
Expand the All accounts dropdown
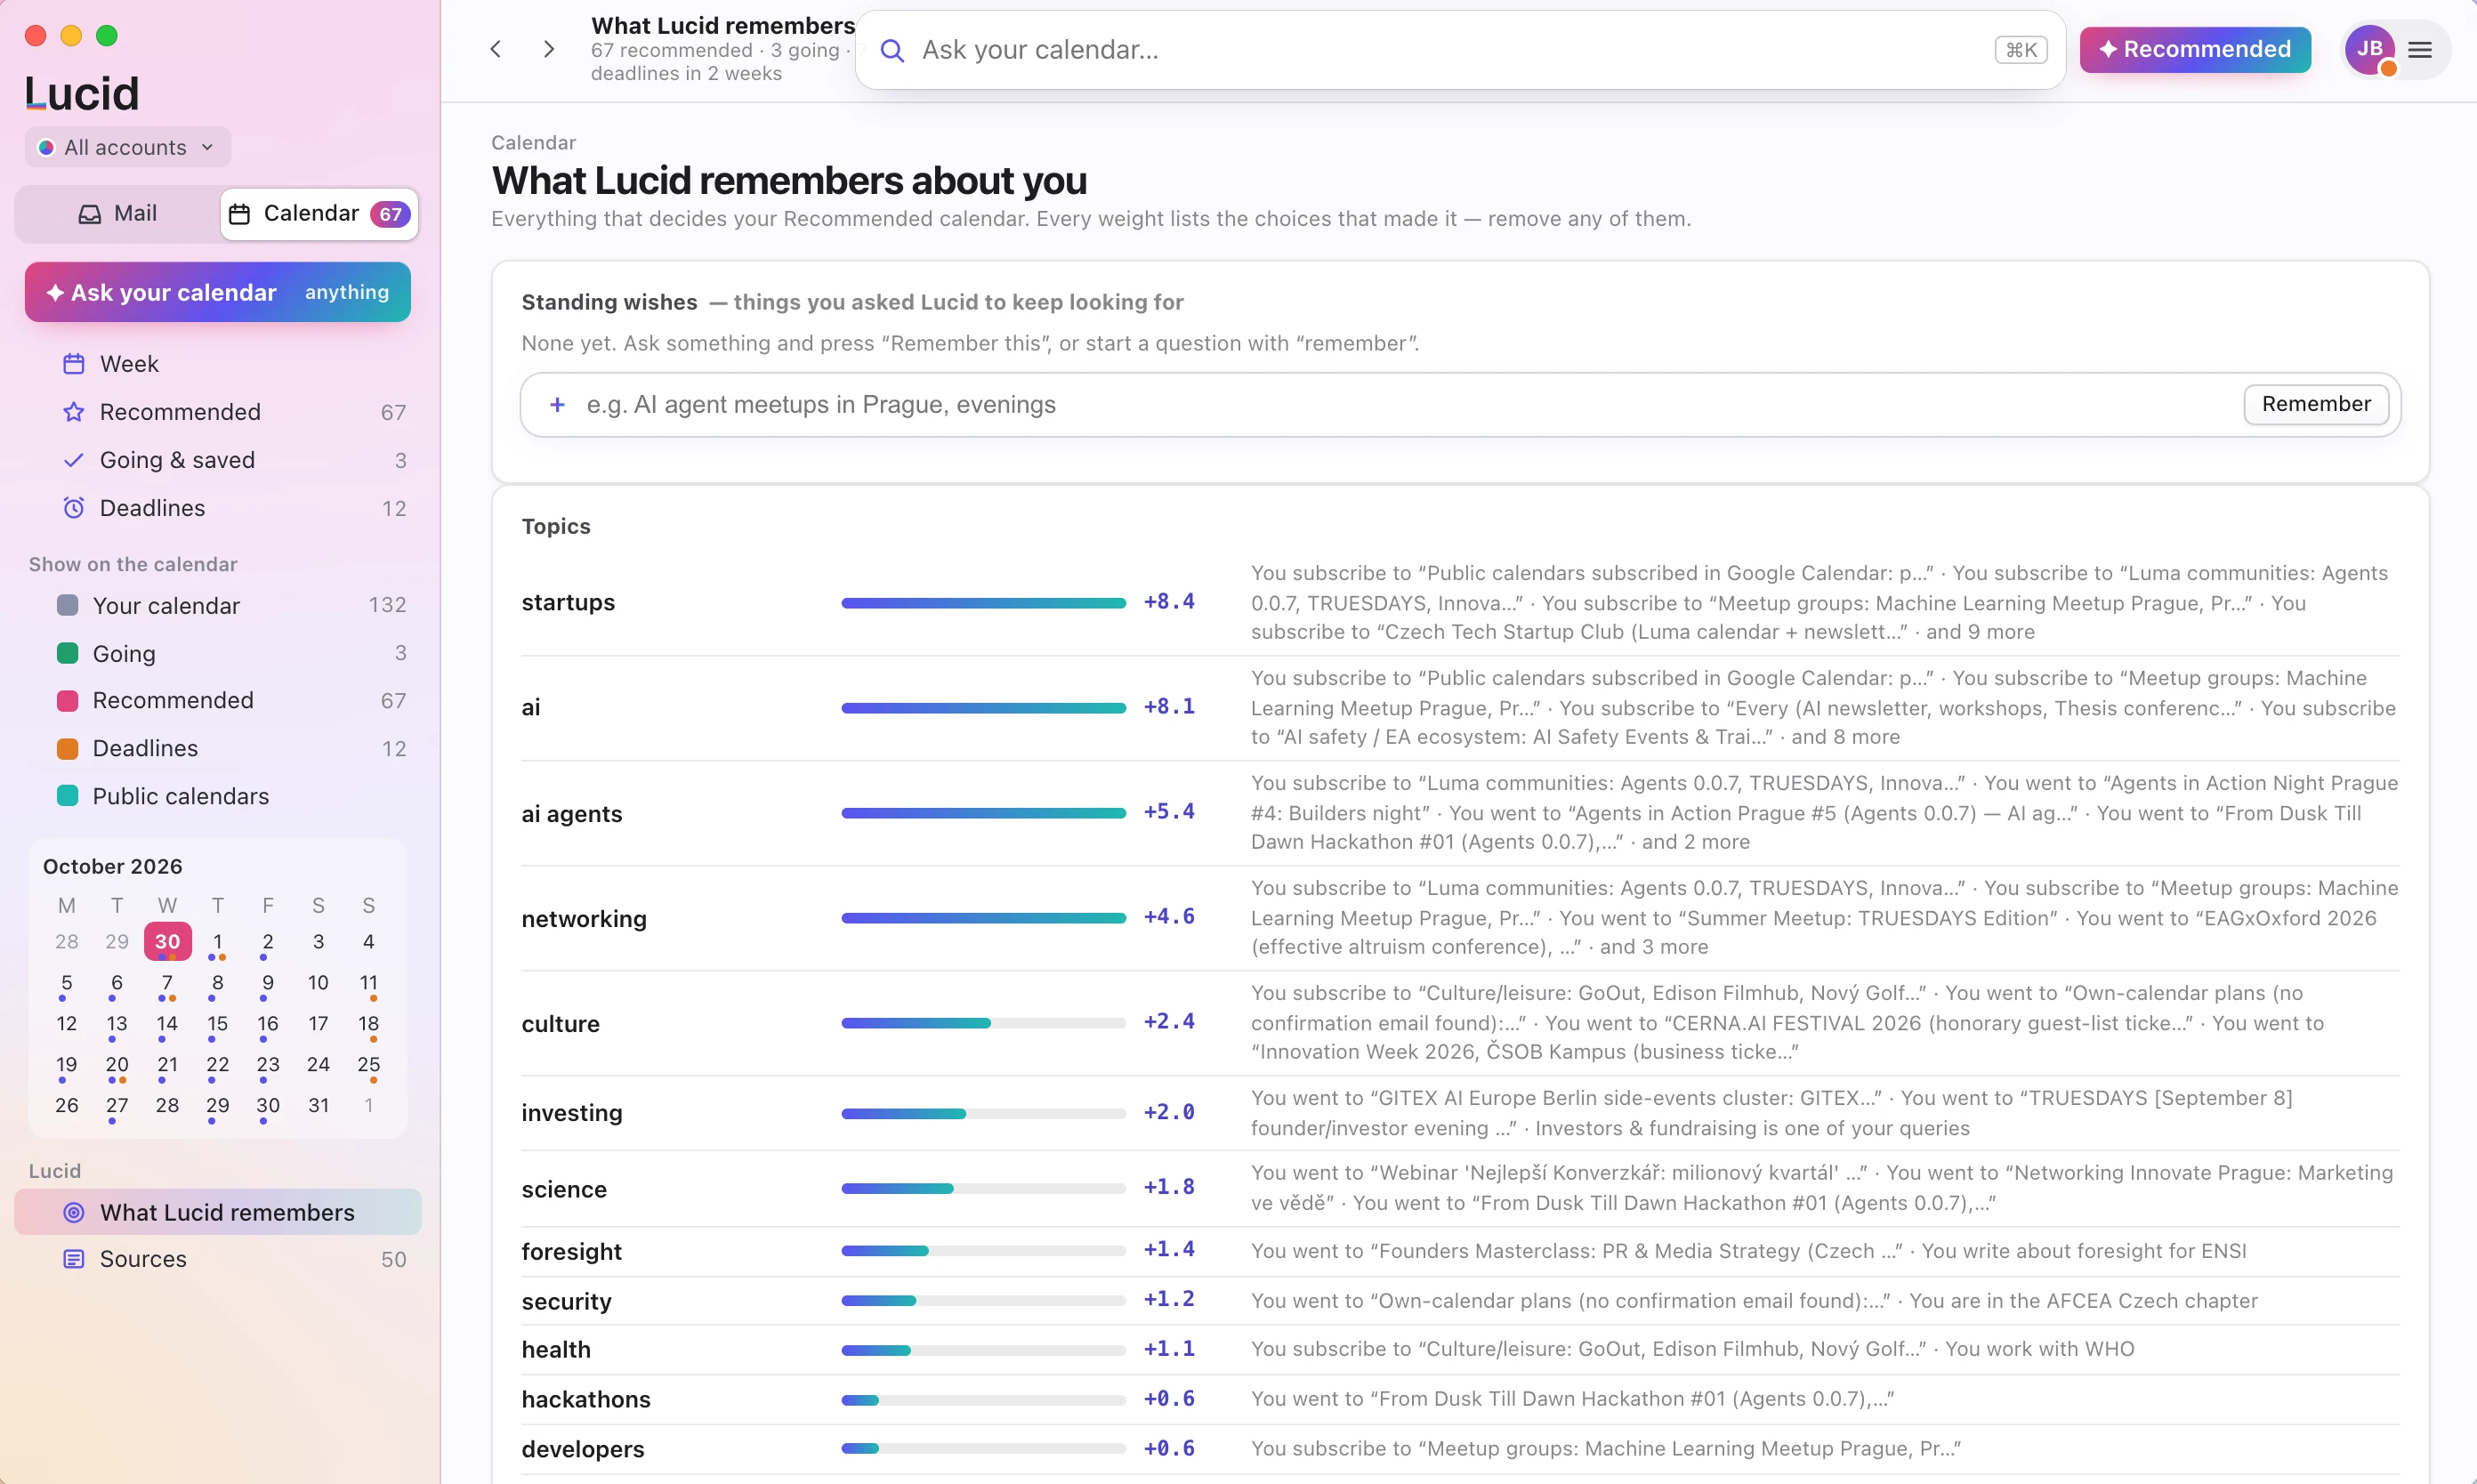pyautogui.click(x=127, y=147)
